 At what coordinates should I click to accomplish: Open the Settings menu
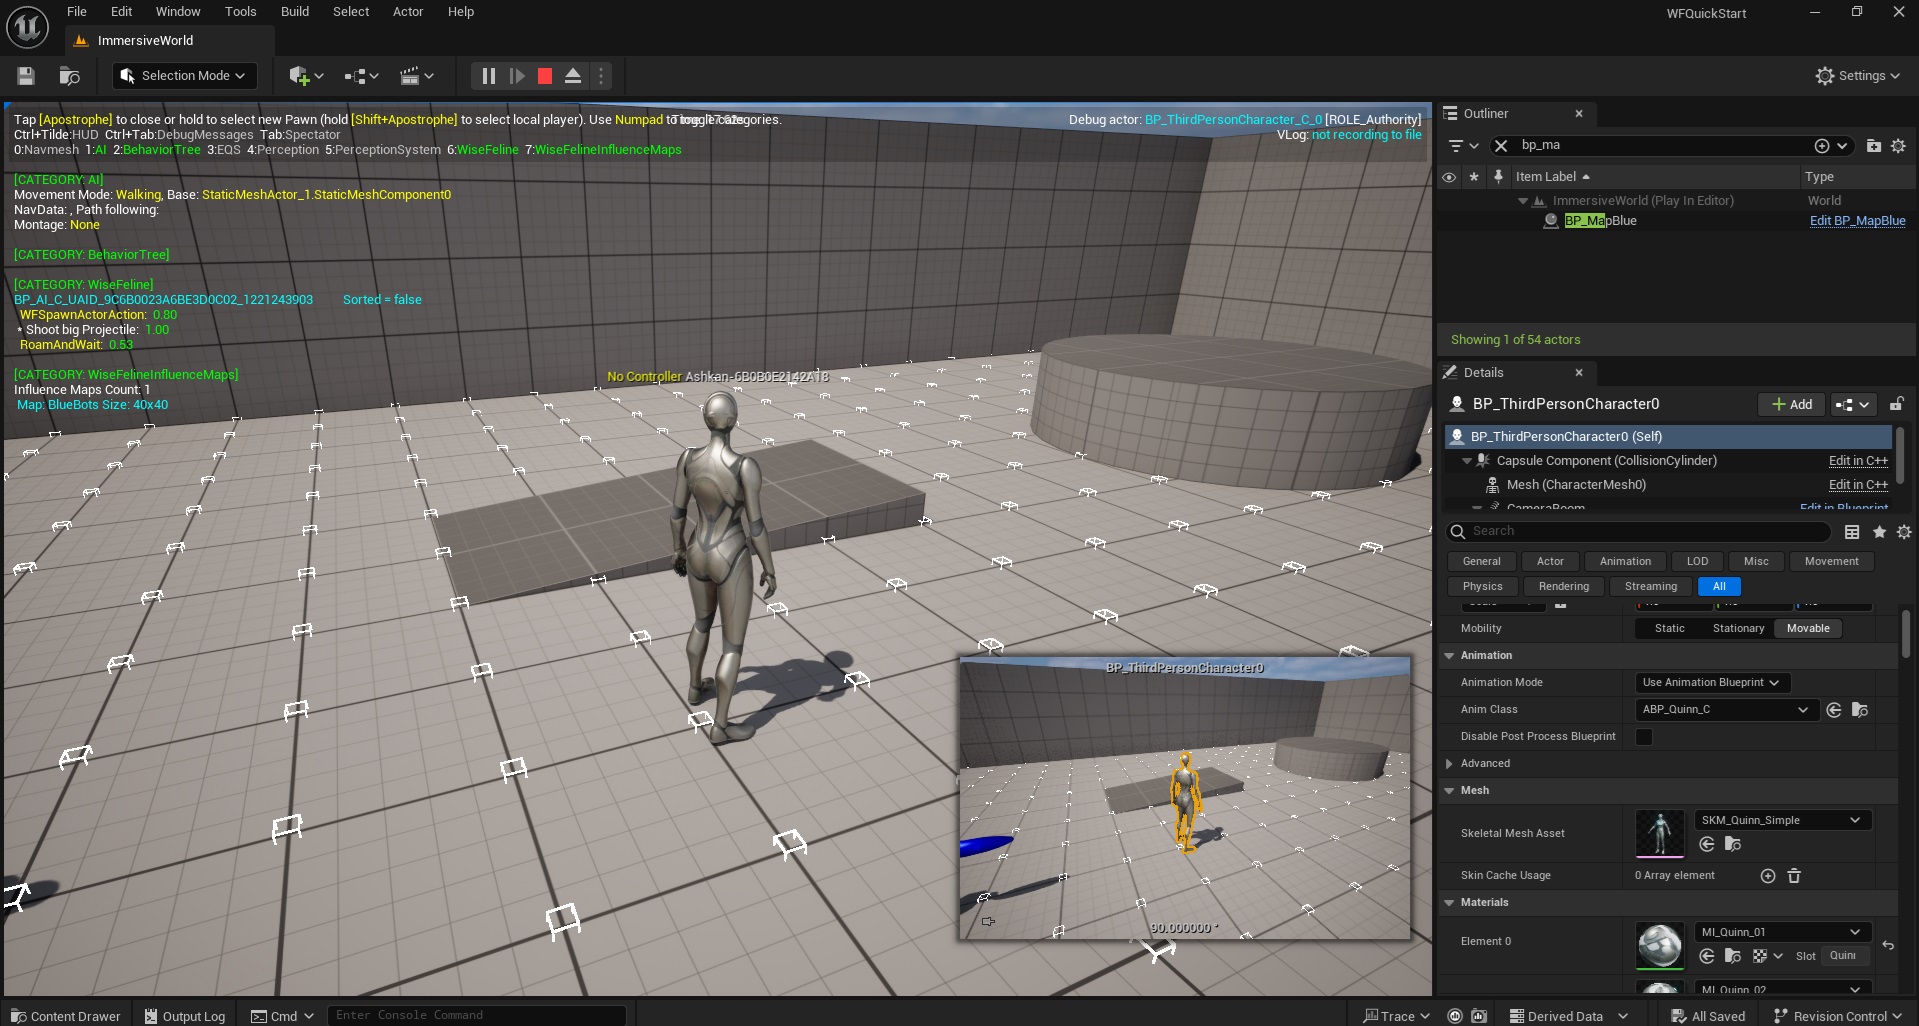1857,76
